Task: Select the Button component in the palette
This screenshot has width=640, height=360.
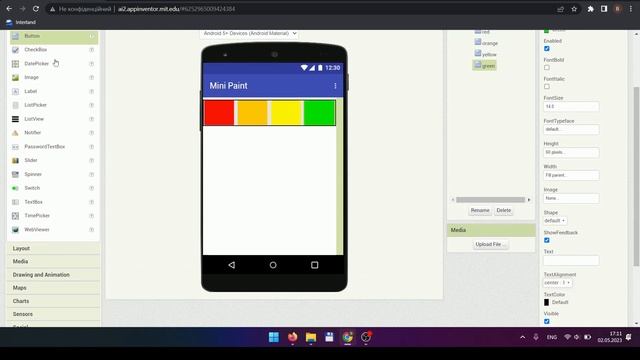Action: 54,36
